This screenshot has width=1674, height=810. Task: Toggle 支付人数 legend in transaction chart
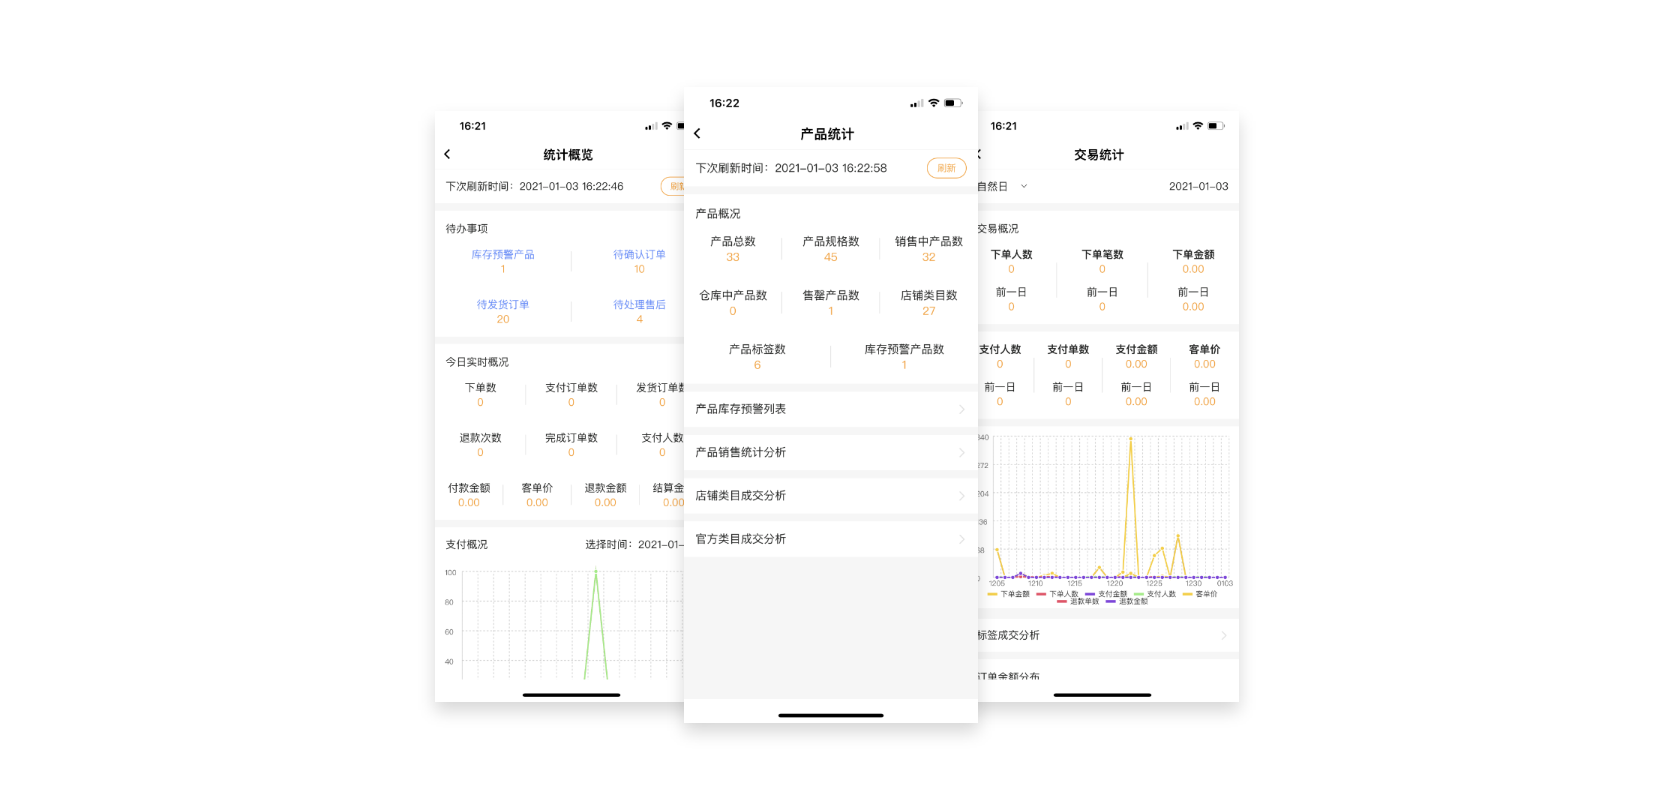(x=1155, y=594)
